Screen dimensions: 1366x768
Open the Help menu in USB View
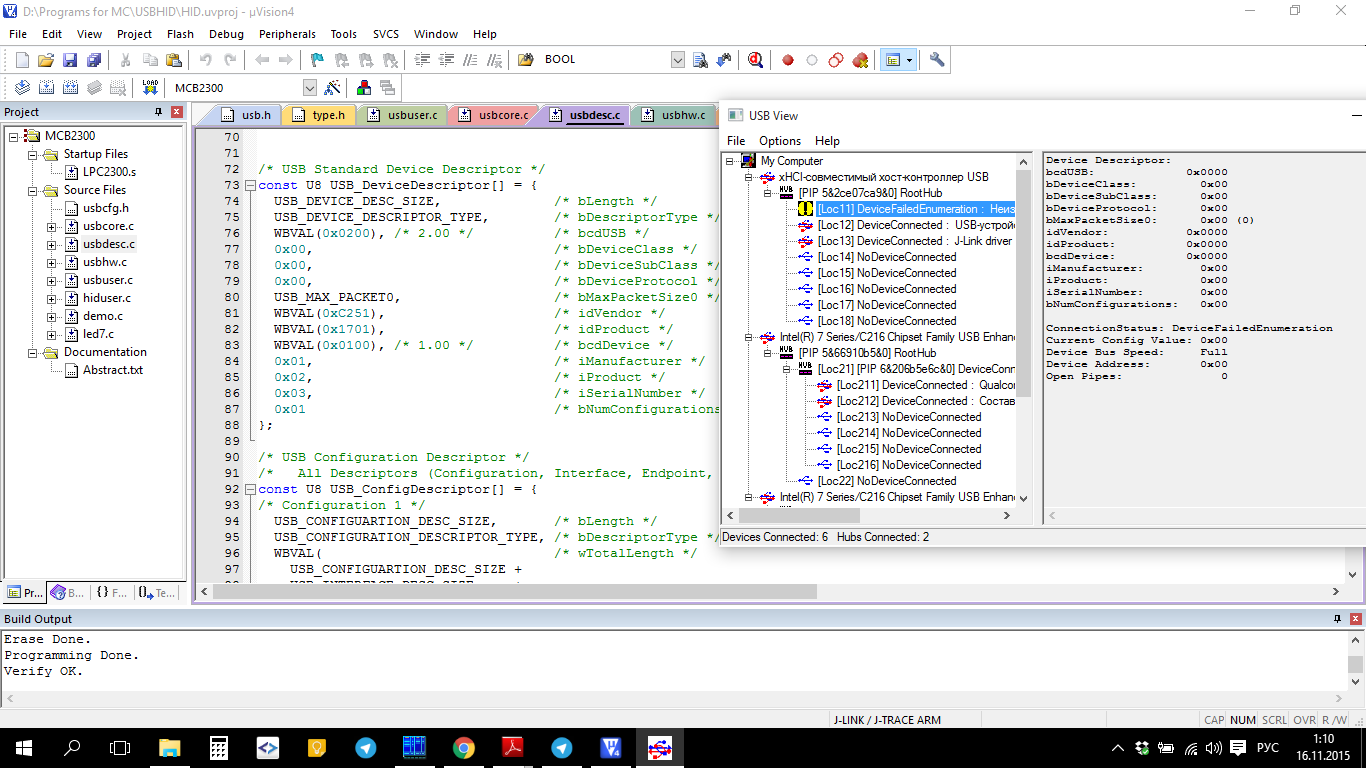[827, 141]
